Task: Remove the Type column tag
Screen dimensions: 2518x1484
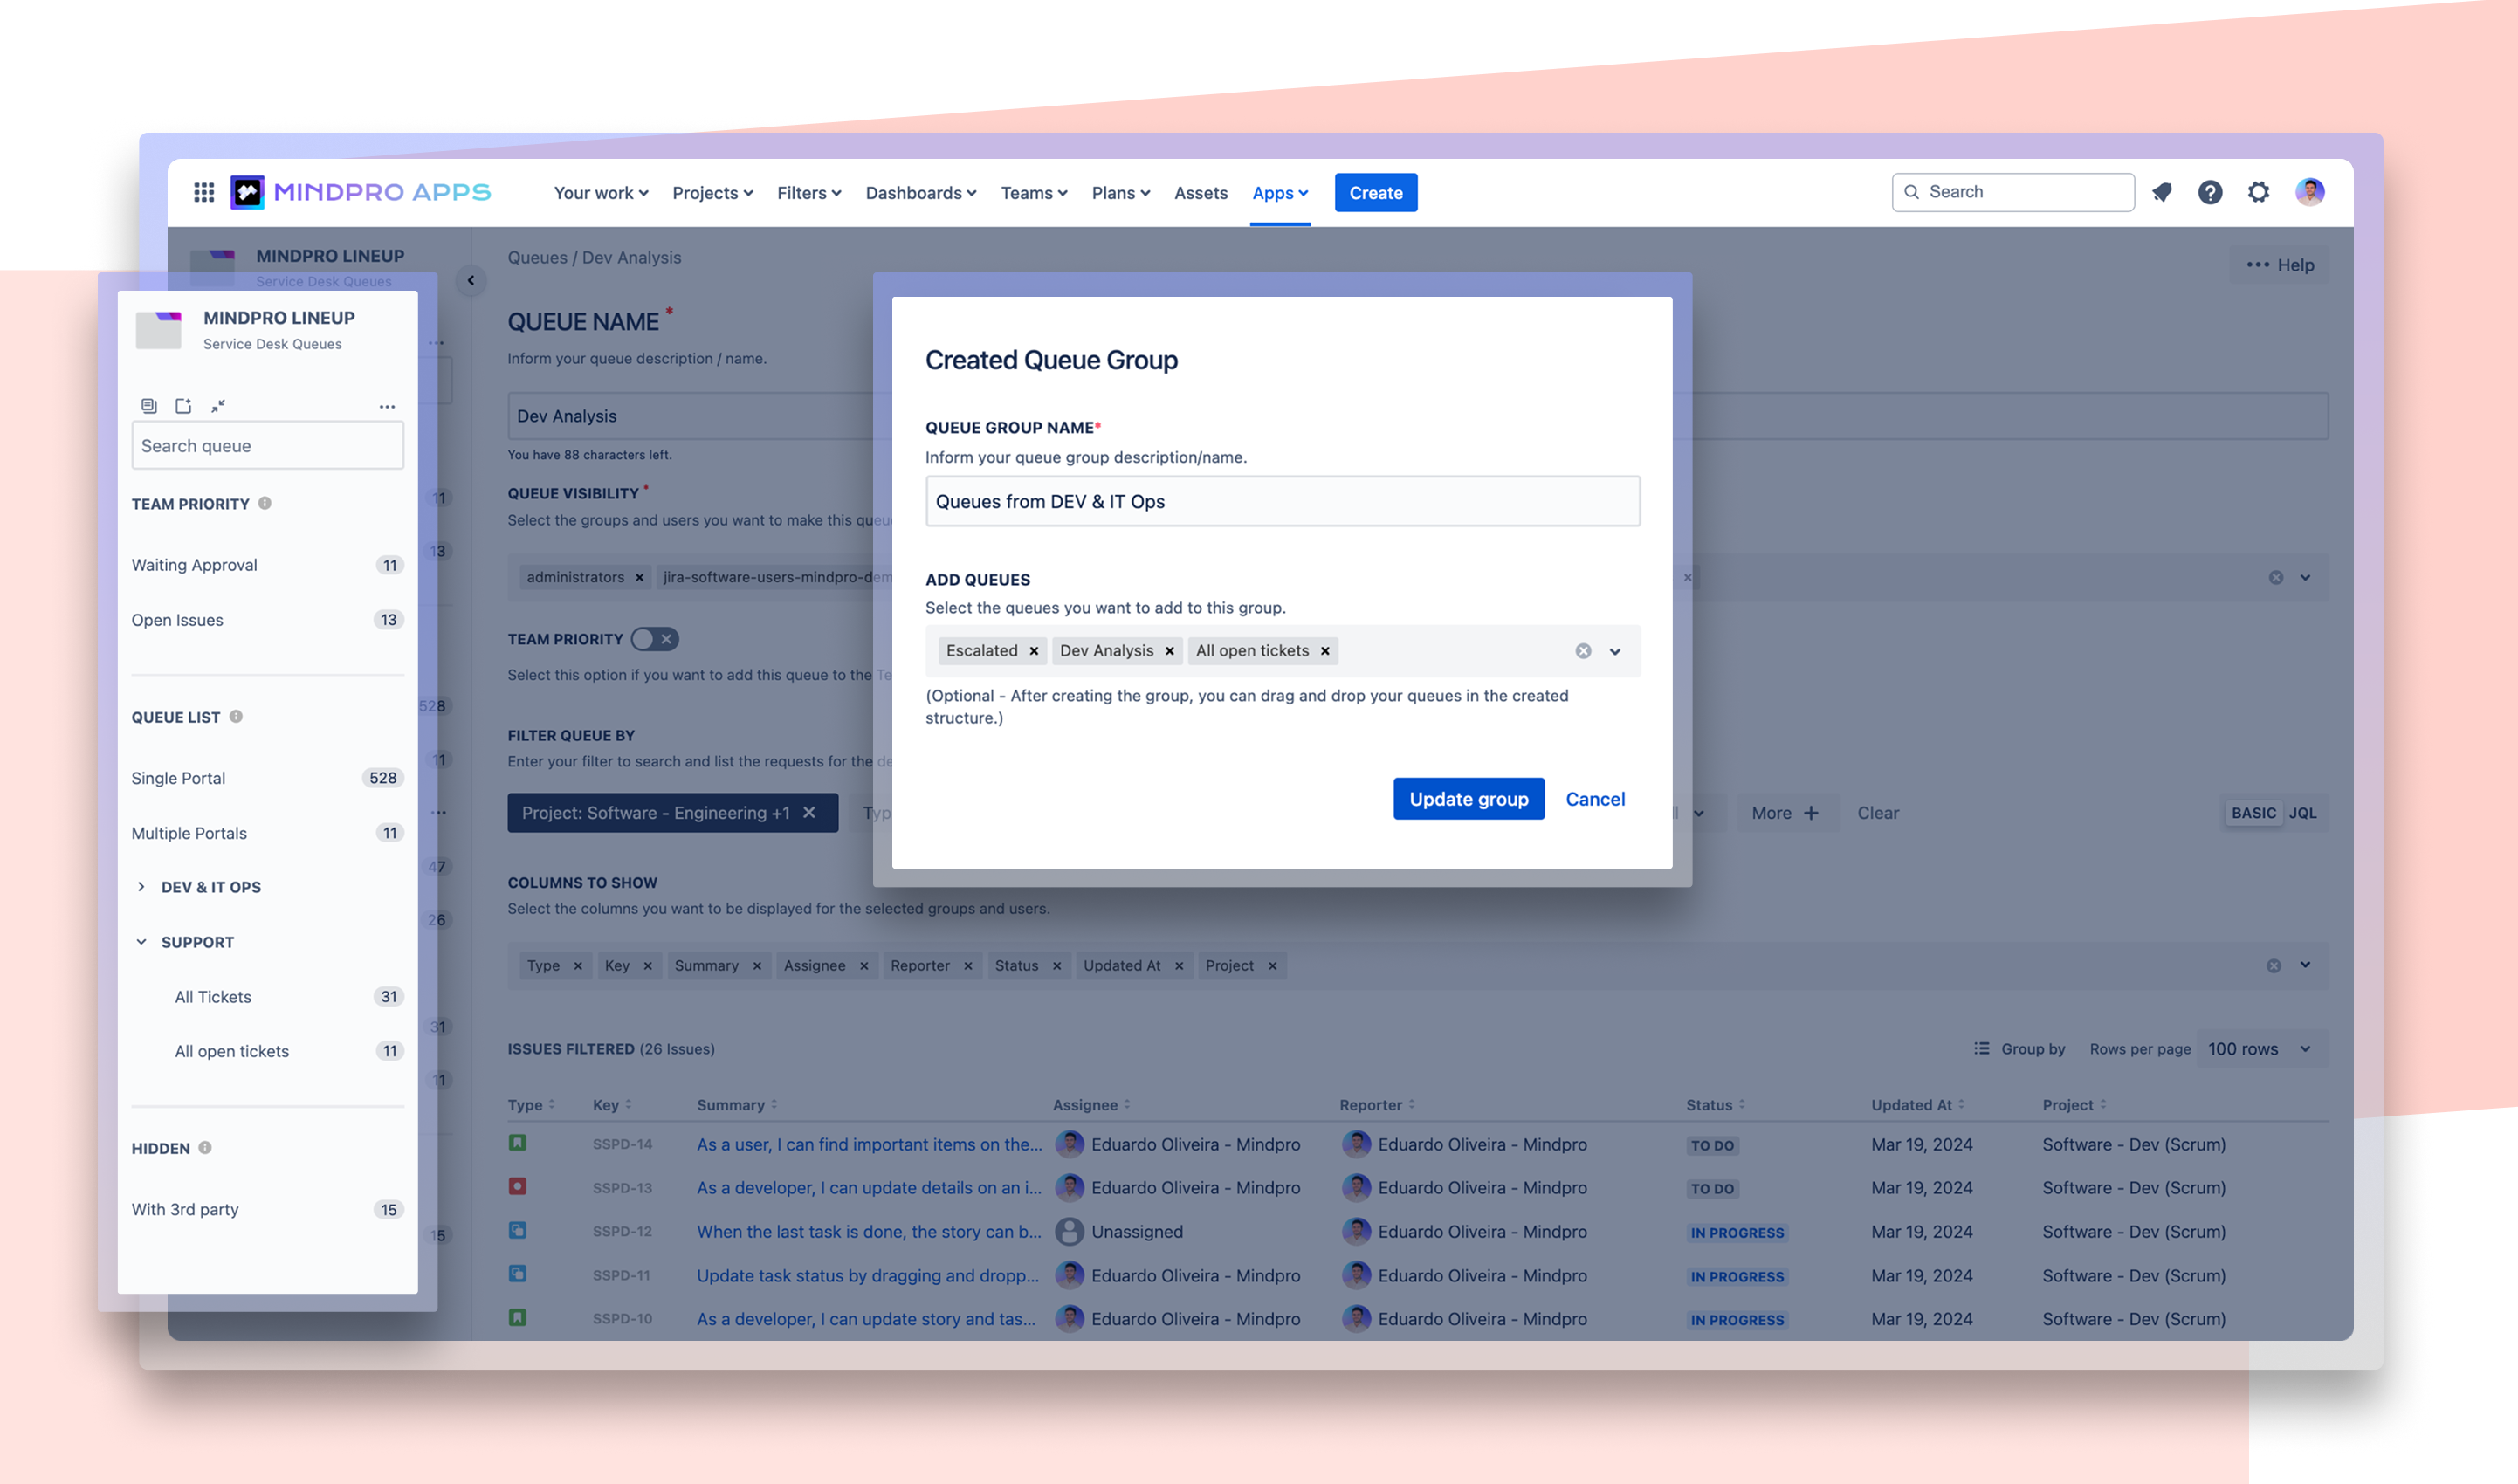Action: coord(577,965)
